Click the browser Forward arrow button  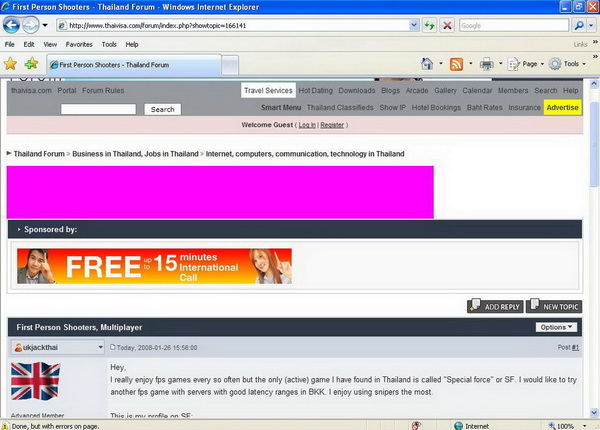click(30, 26)
